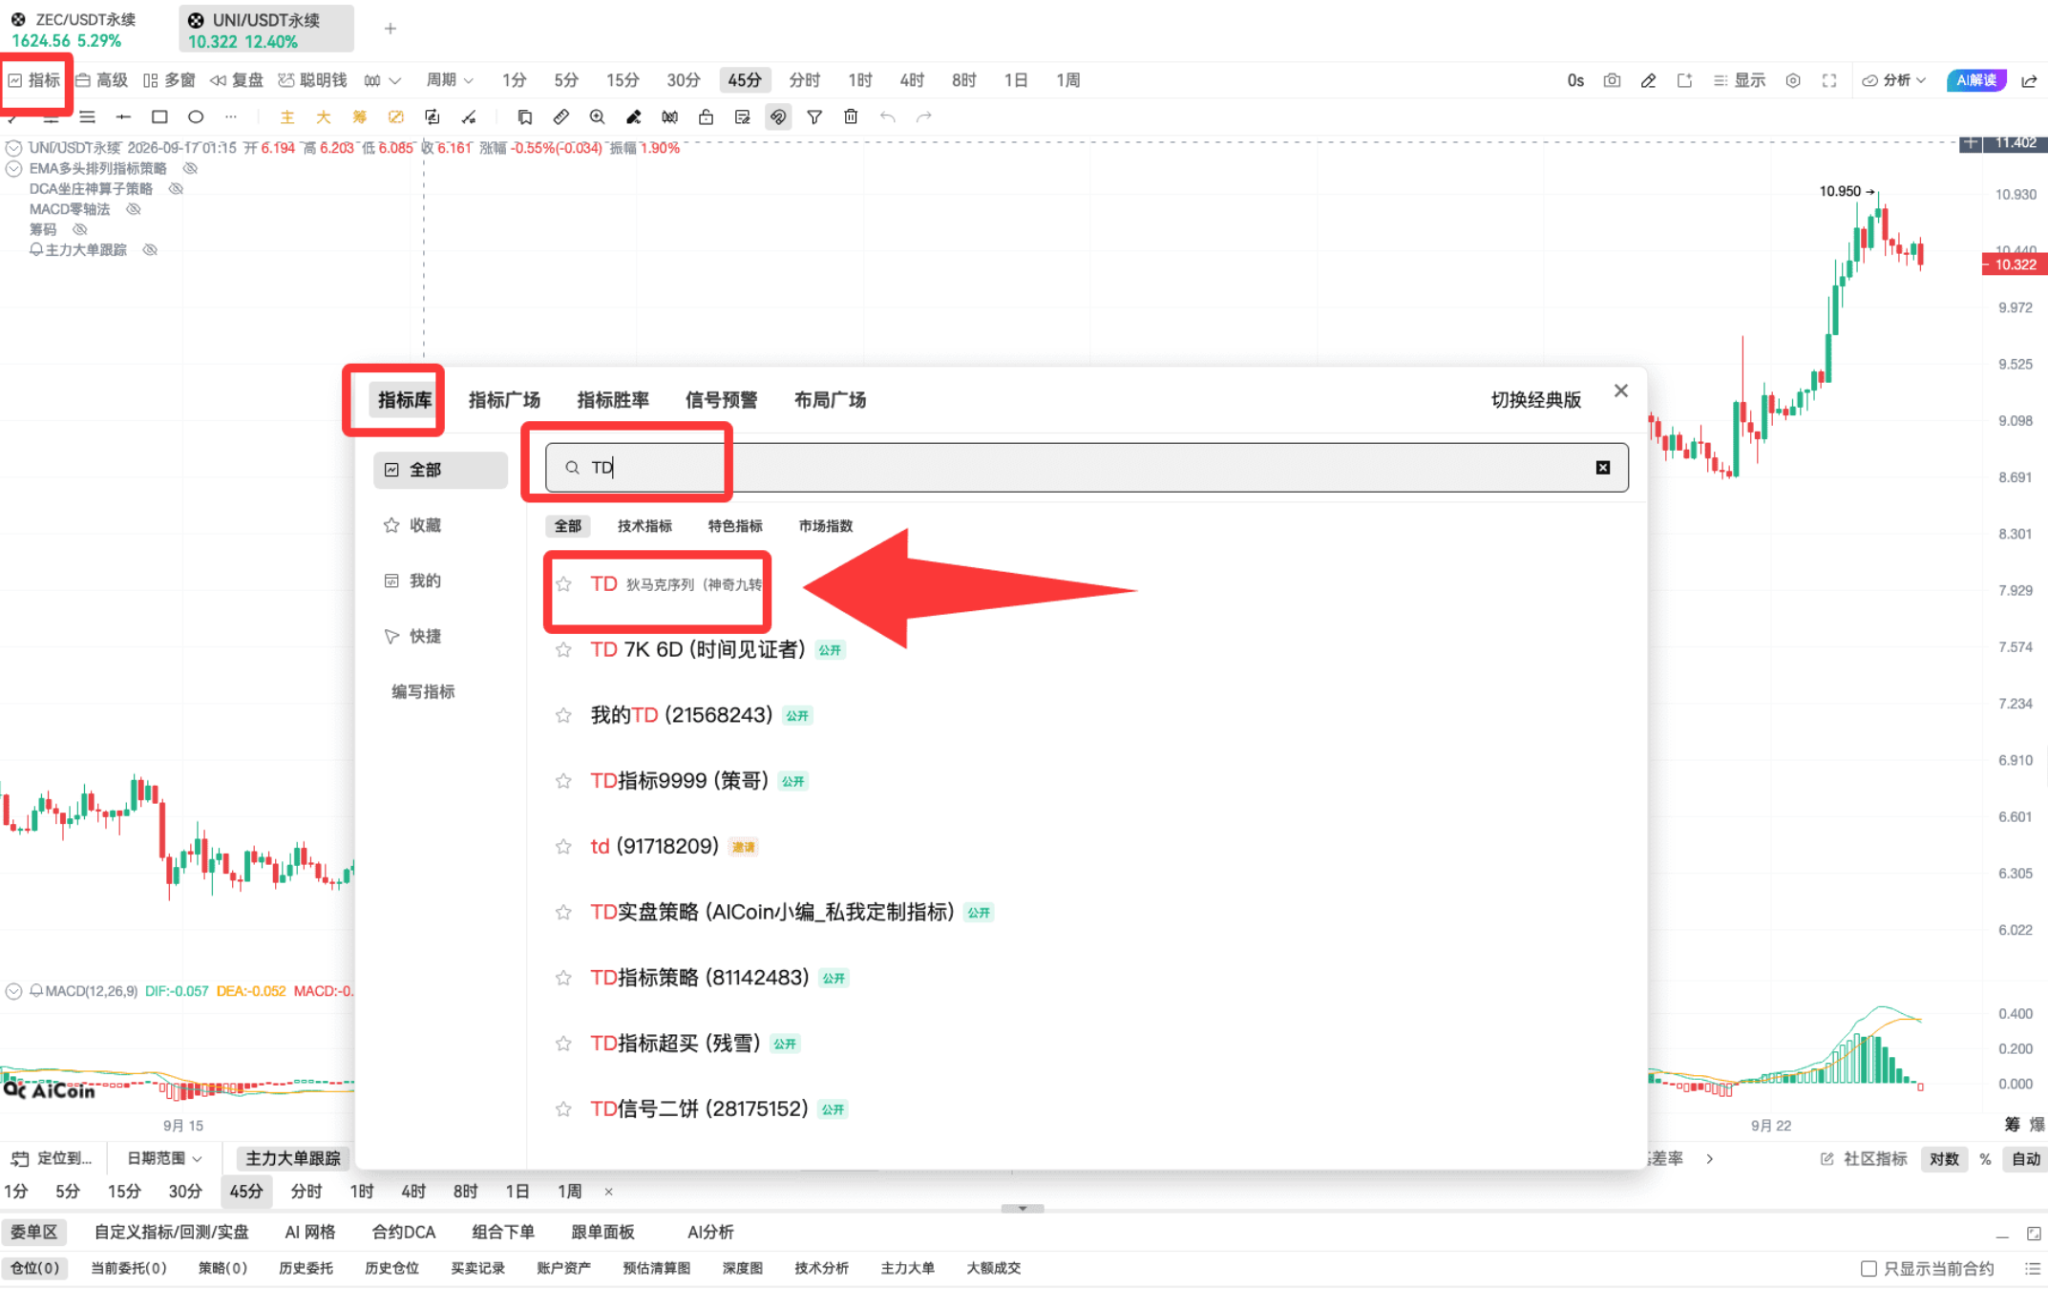Image resolution: width=2048 pixels, height=1291 pixels.
Task: Collapse the MACD(12,26,9) pane chevron
Action: [14, 991]
